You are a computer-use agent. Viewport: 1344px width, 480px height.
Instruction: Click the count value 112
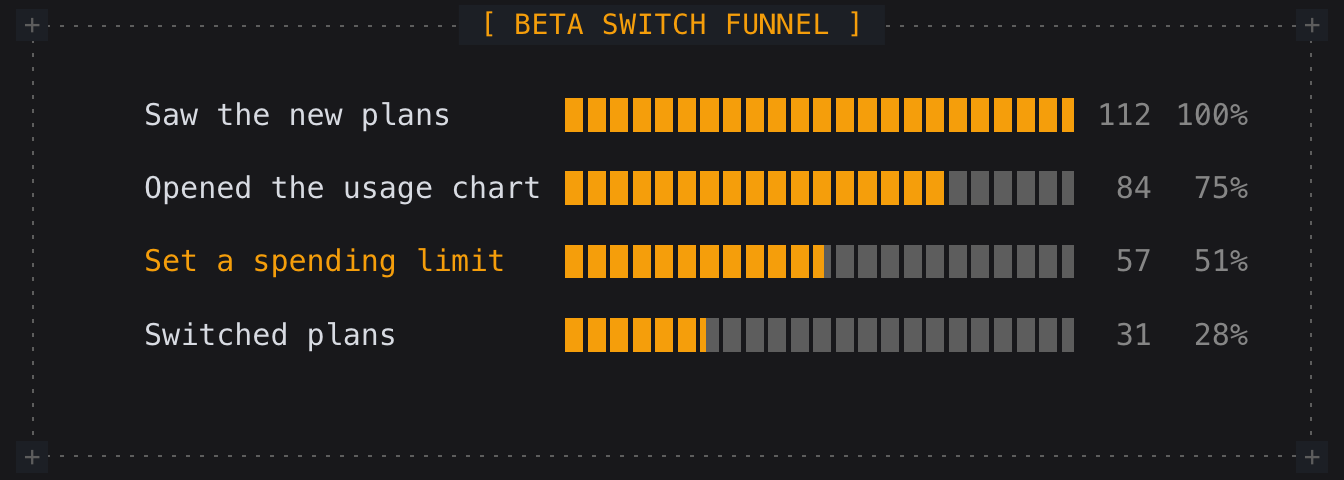(x=1124, y=115)
